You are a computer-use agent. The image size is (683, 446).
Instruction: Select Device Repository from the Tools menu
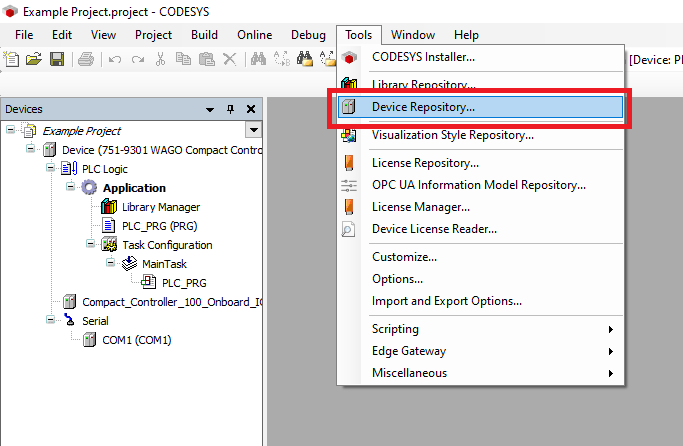pyautogui.click(x=423, y=106)
